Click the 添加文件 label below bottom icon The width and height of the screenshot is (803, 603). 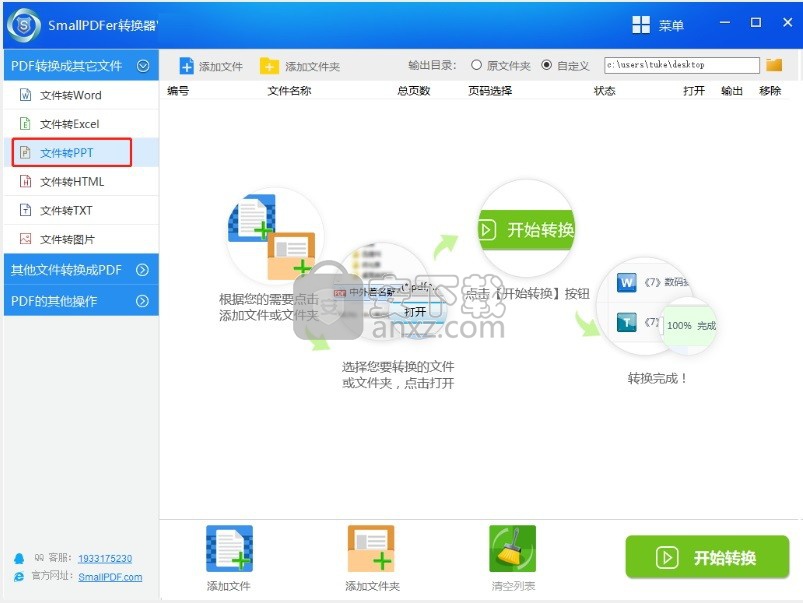pos(228,586)
